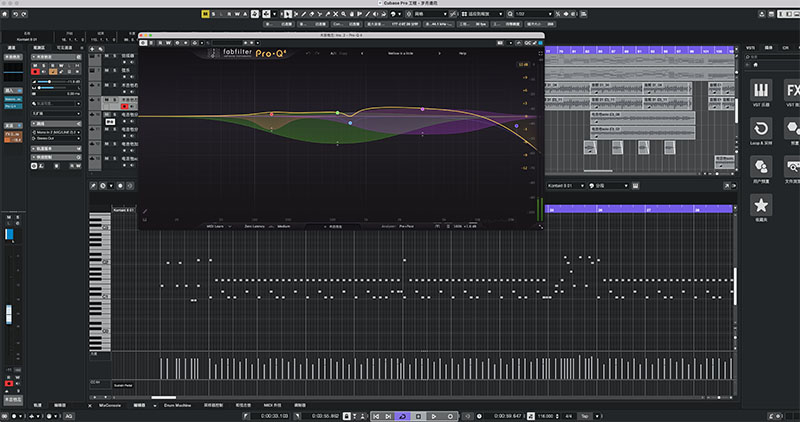
Task: Toggle the yellow M mute-all state button
Action: (205, 14)
